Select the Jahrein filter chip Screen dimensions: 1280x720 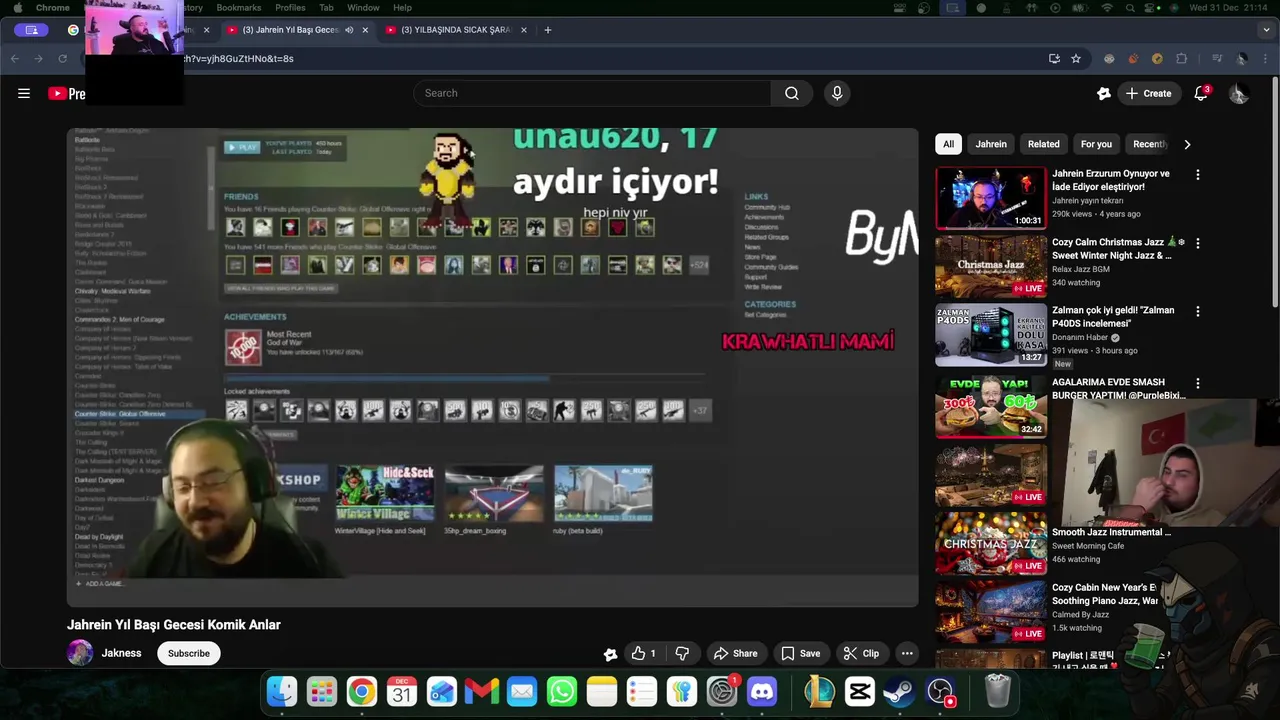991,144
